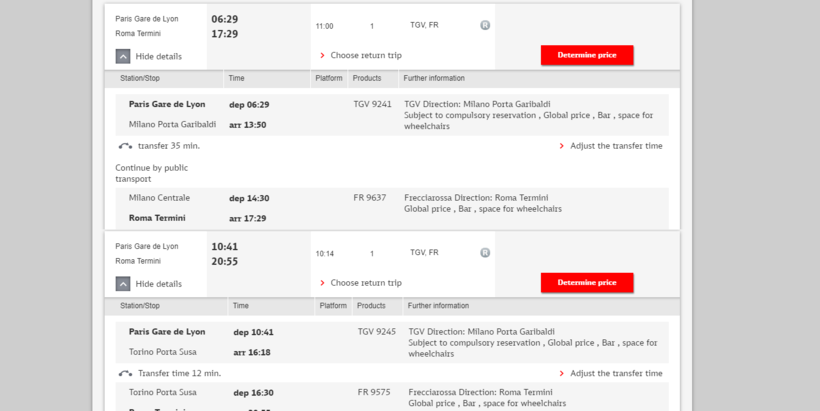Click the Milano Centrale station stop
820x411 pixels.
click(x=159, y=198)
